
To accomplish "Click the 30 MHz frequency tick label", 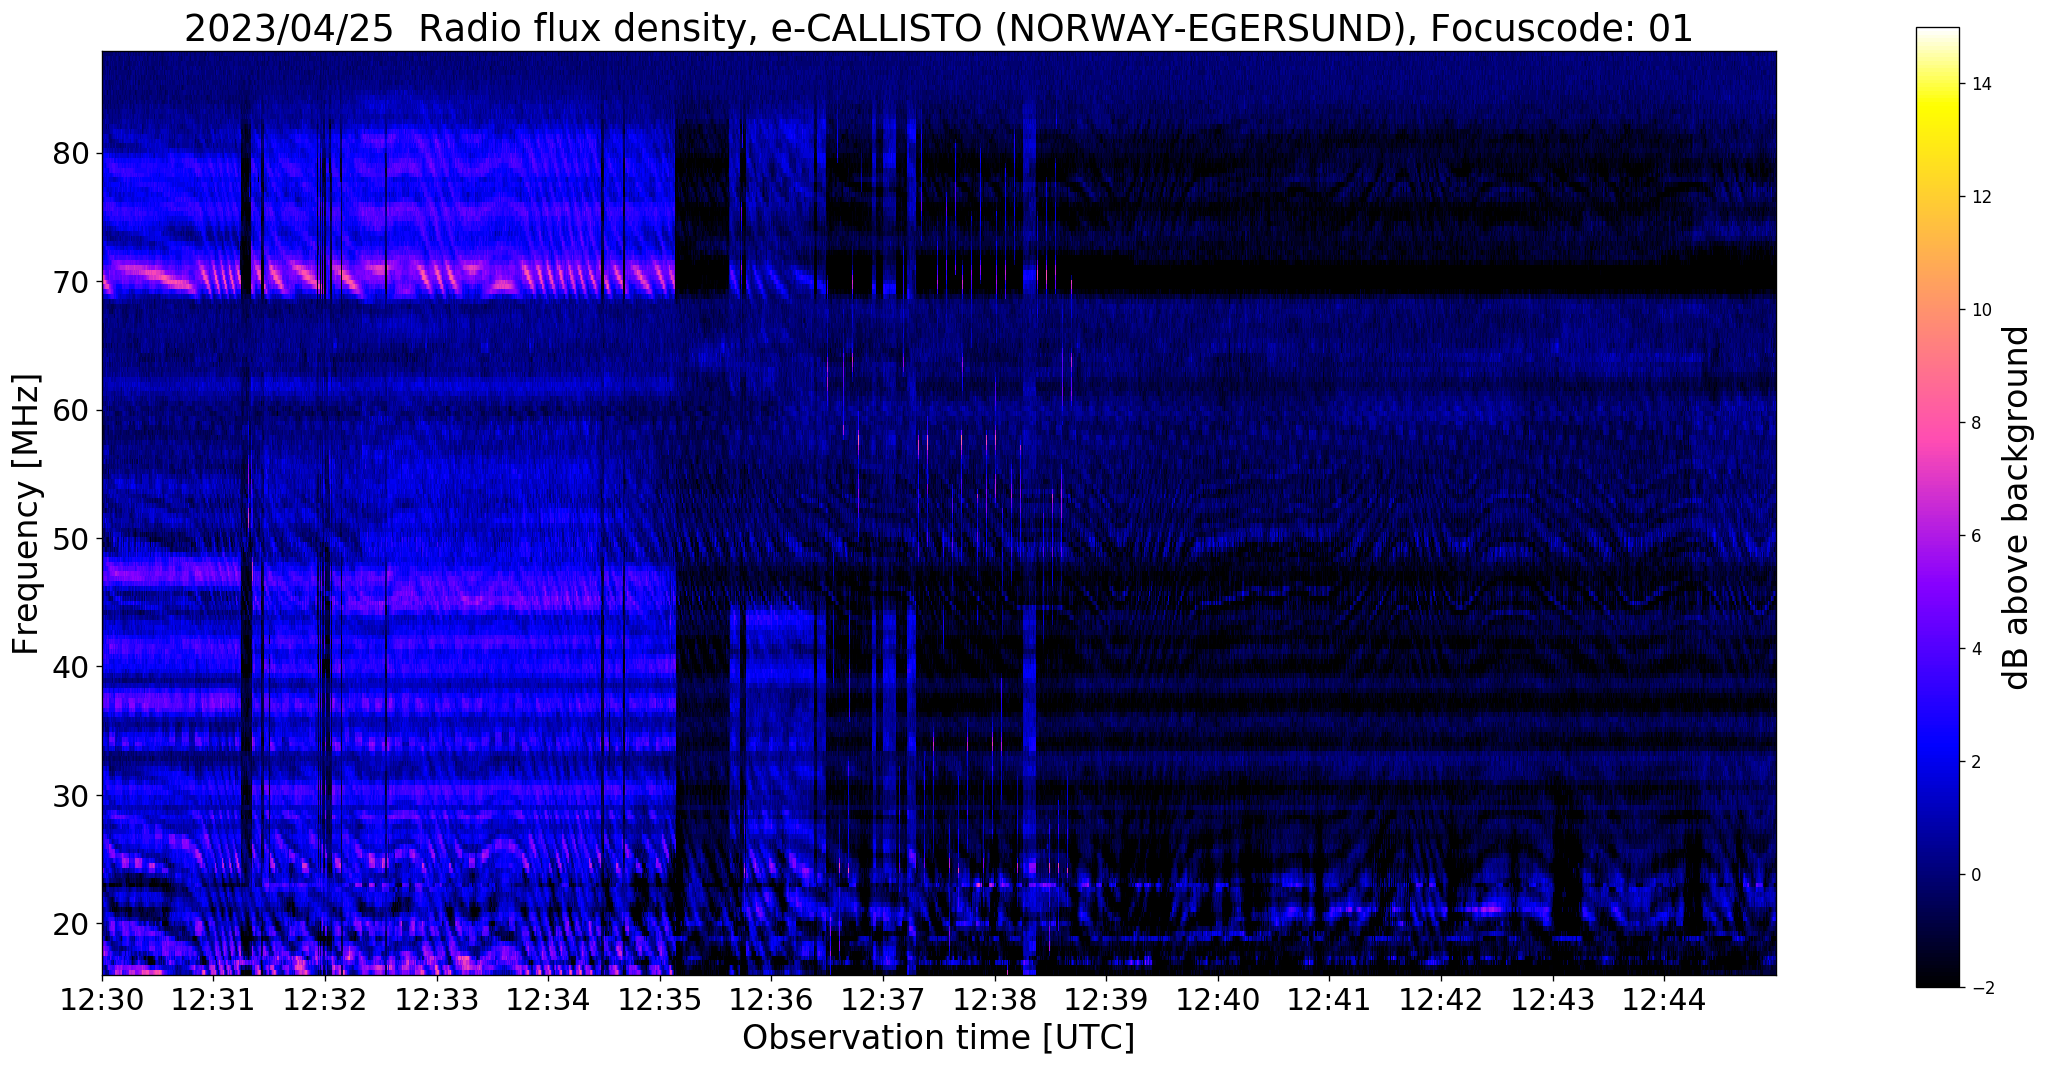I will click(71, 796).
